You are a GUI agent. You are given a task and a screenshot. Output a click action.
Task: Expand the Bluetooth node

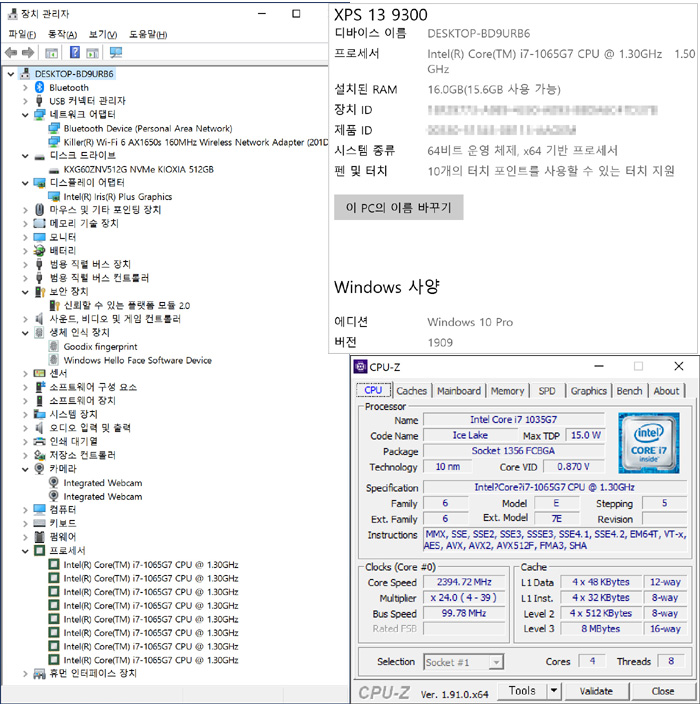point(25,88)
